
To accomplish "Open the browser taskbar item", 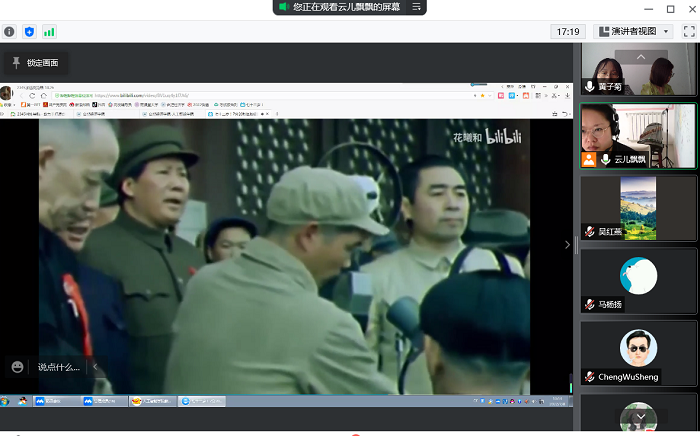I will [202, 401].
